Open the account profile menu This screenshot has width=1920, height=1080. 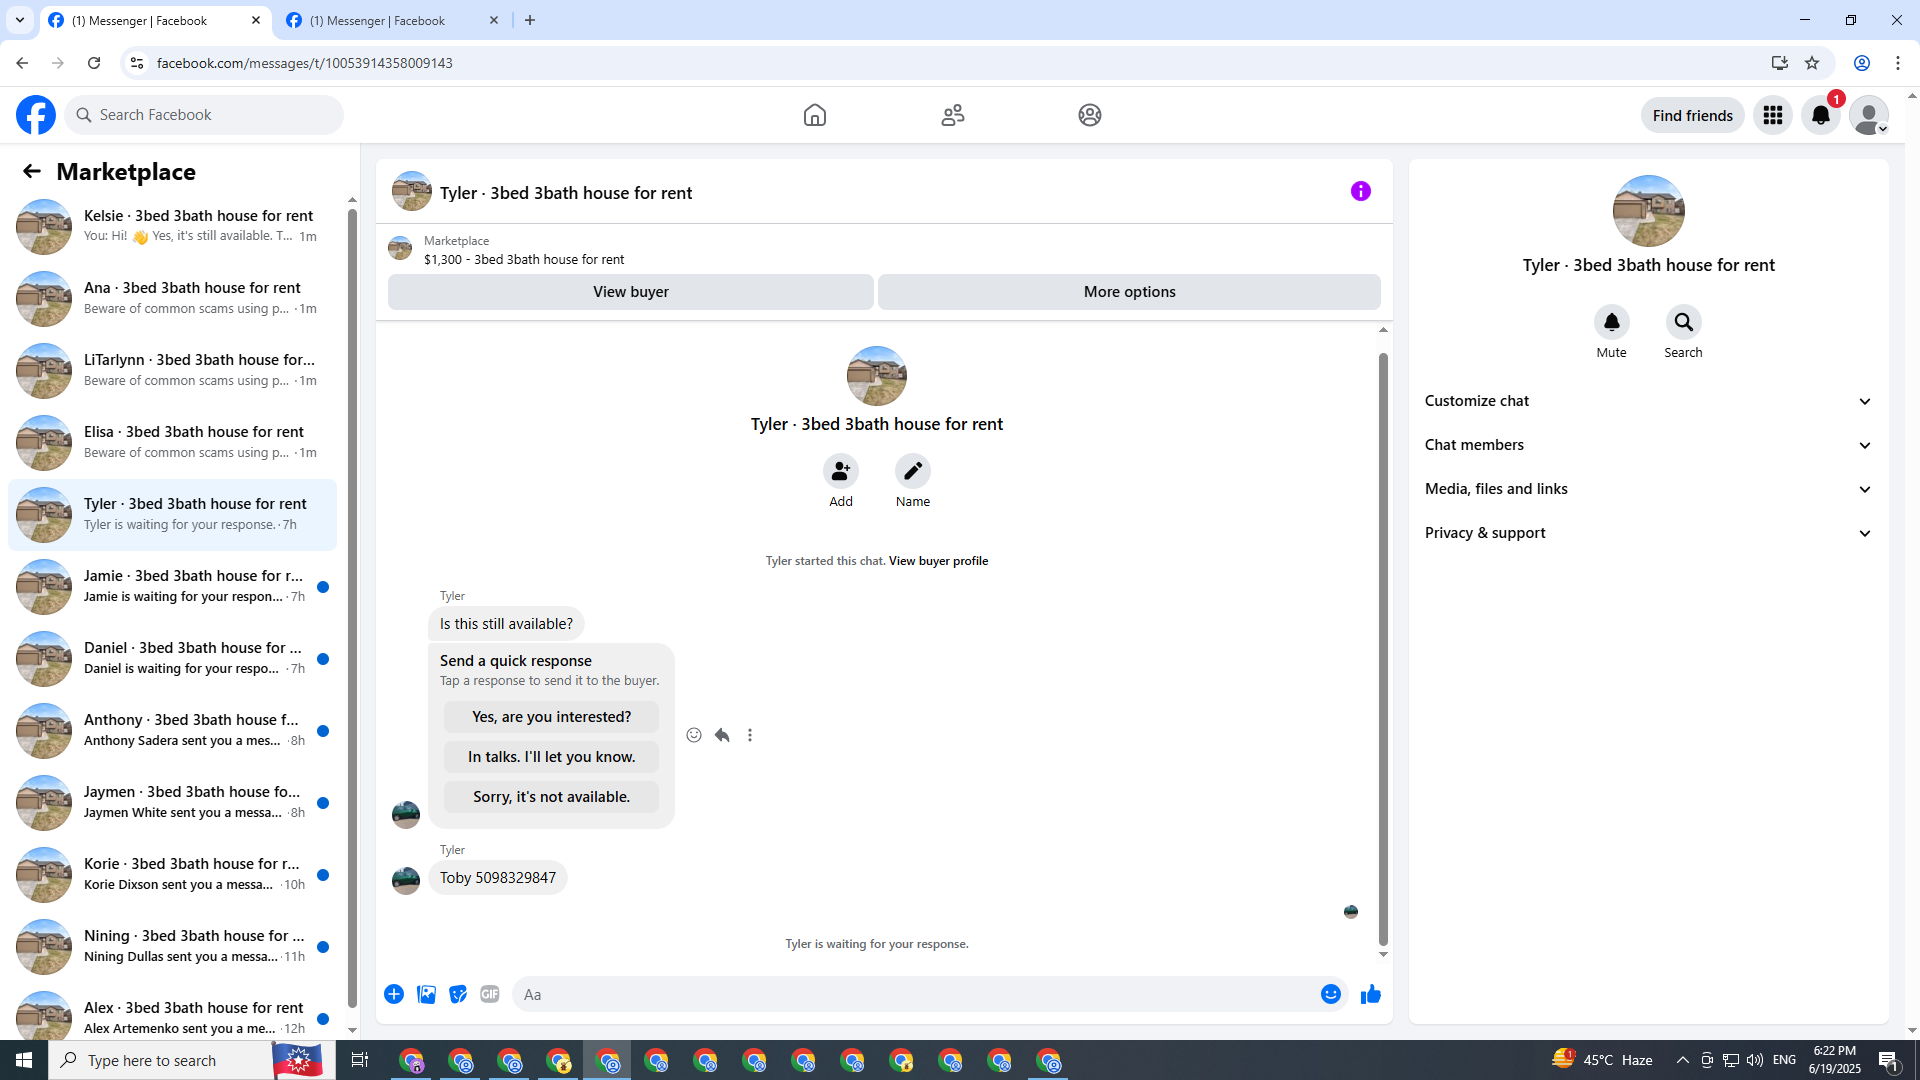[x=1869, y=115]
